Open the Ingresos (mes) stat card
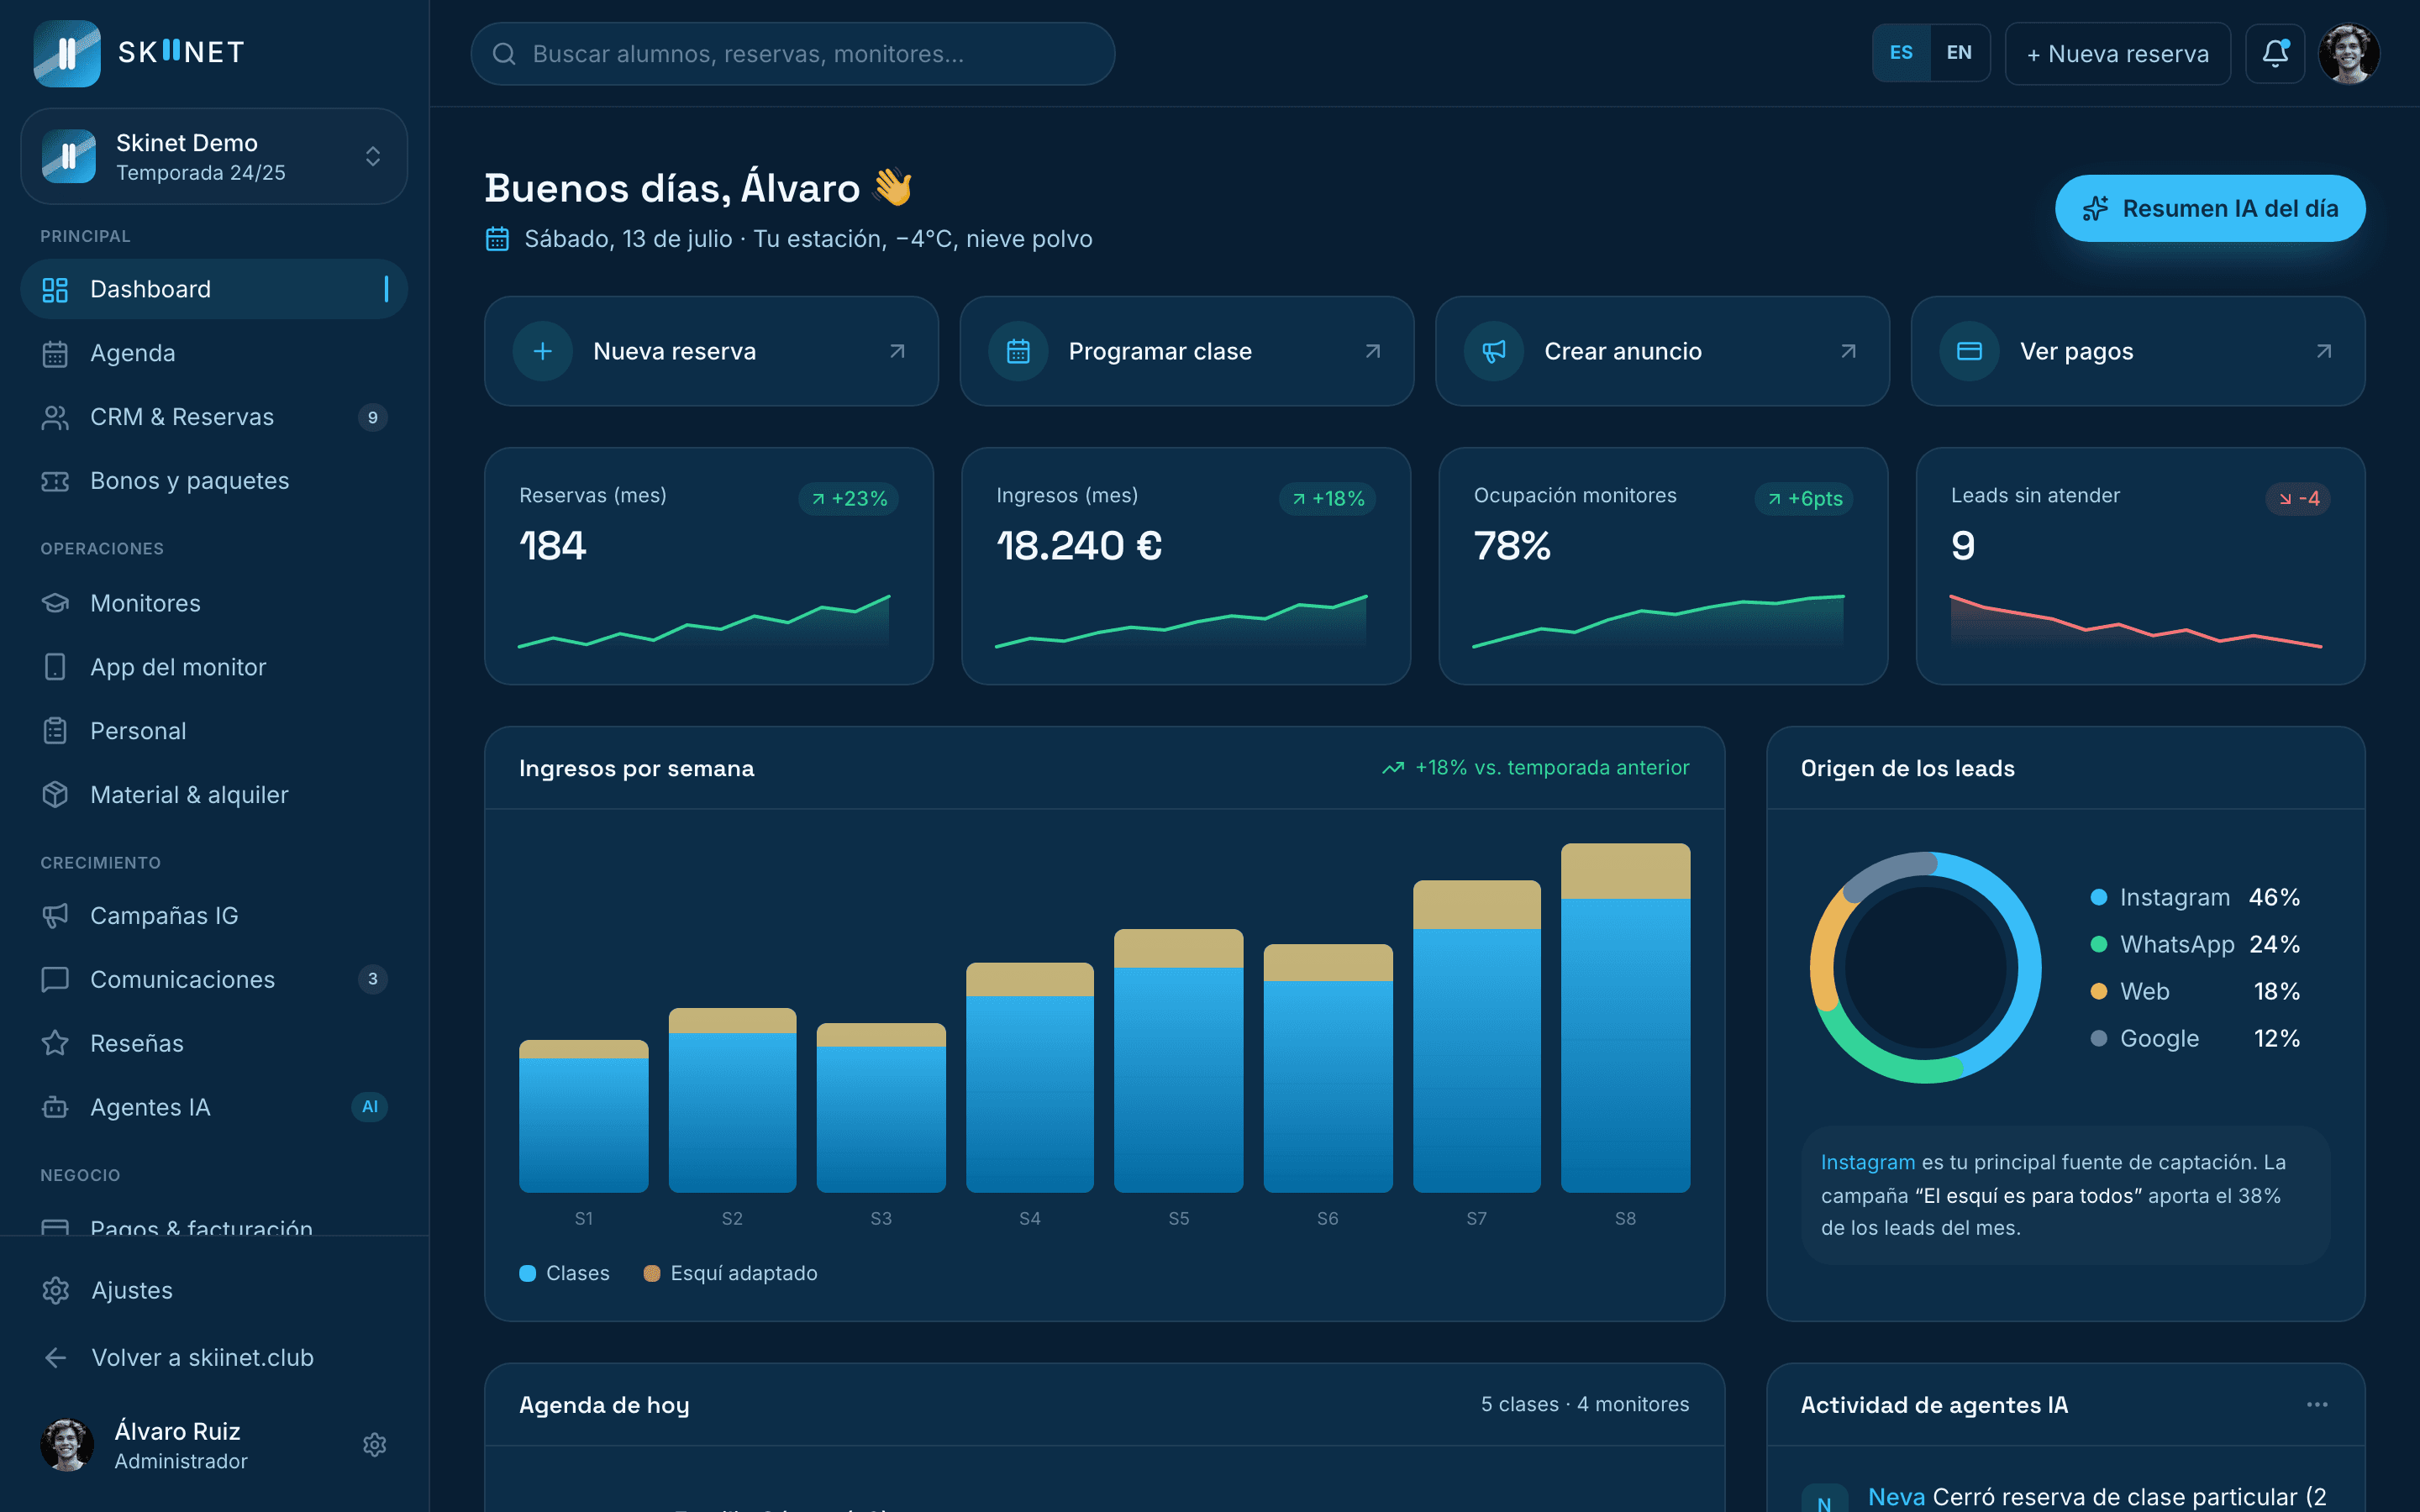 [x=1186, y=566]
